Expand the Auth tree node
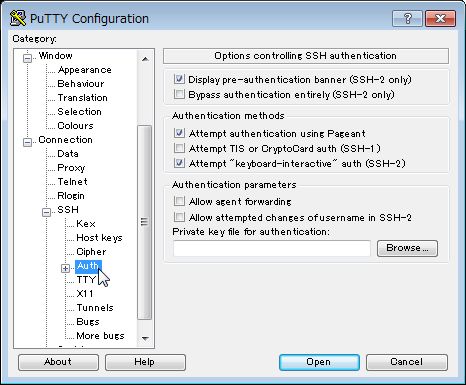 (x=65, y=268)
